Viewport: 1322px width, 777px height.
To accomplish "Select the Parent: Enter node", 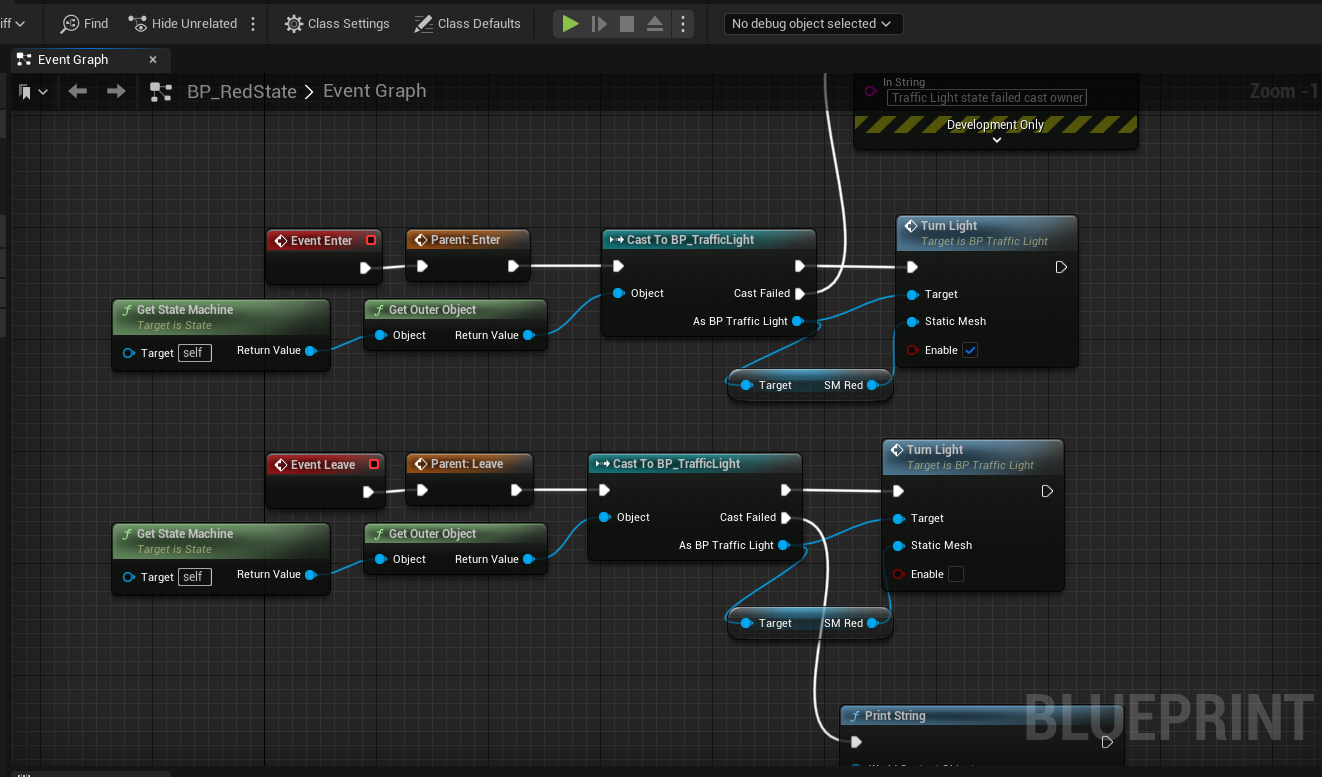I will (x=467, y=240).
